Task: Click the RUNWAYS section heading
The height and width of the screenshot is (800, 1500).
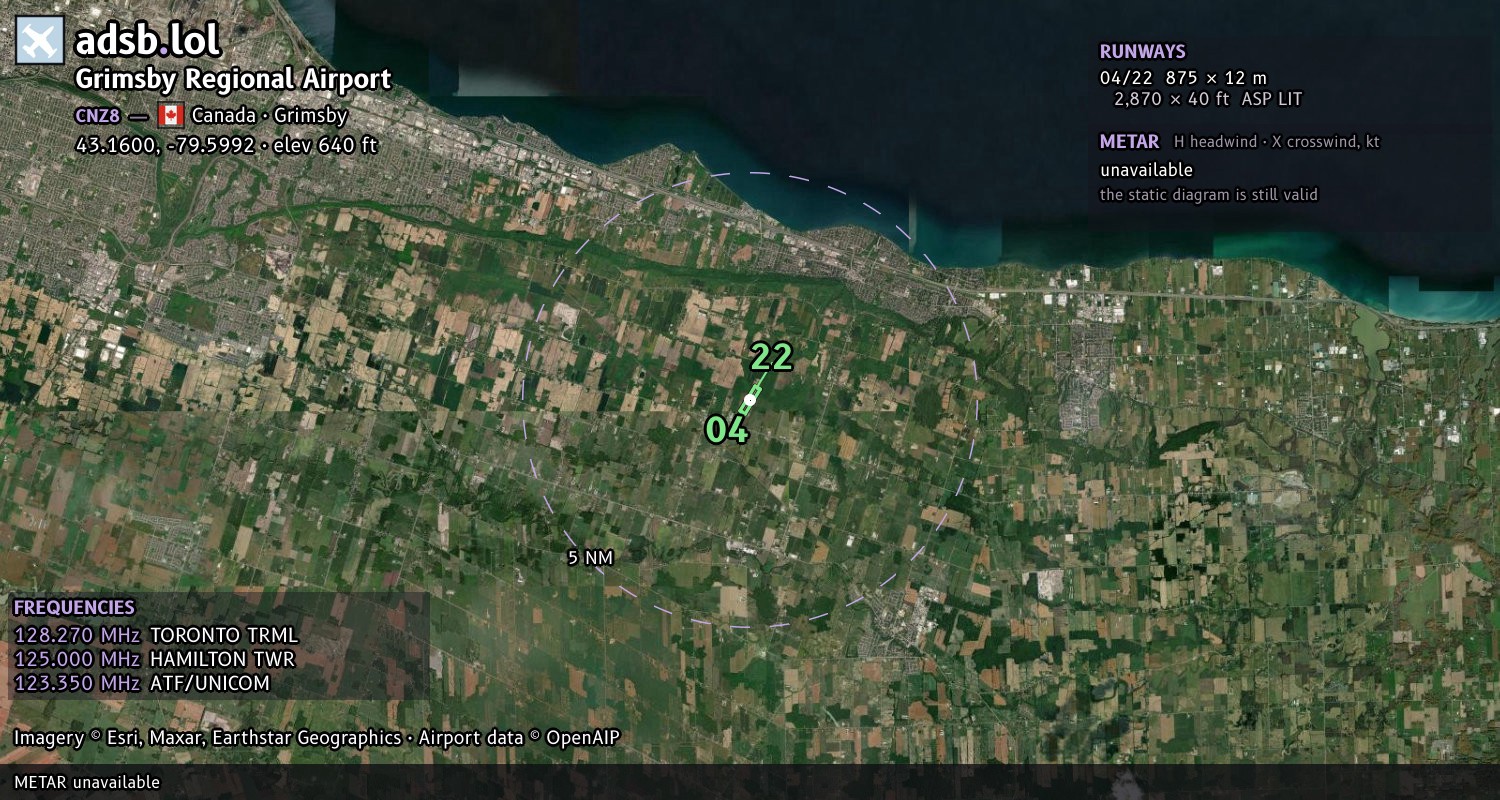Action: point(1143,52)
